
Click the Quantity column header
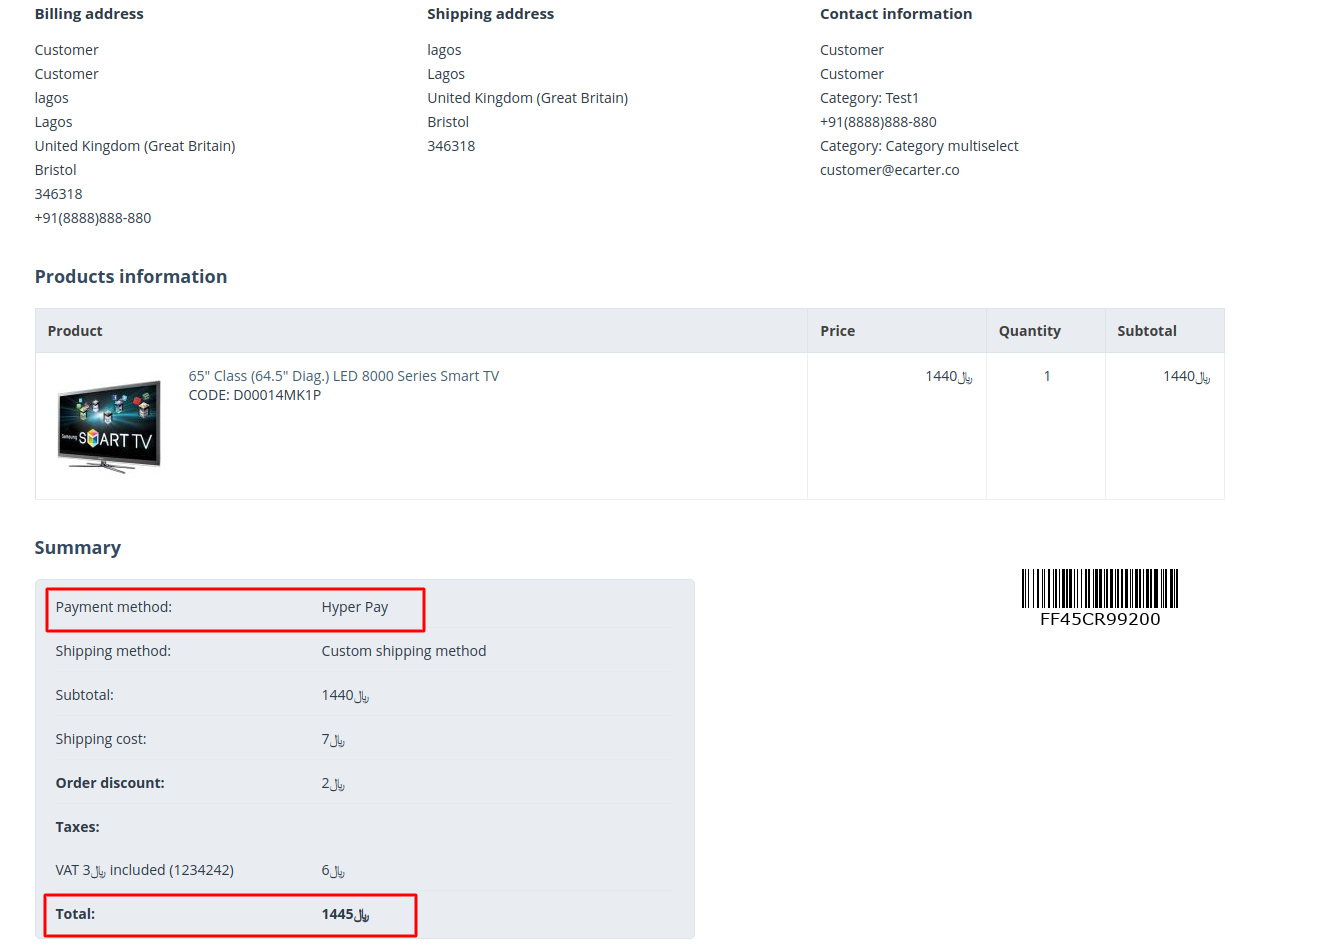click(x=1029, y=331)
